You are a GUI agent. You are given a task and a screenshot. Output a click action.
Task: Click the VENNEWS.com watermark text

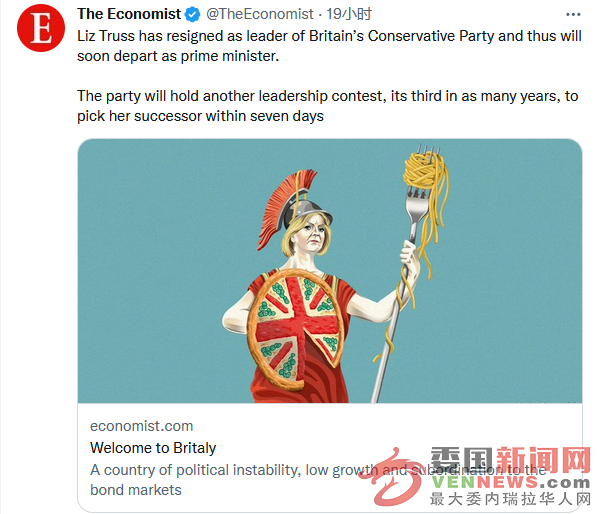click(511, 482)
